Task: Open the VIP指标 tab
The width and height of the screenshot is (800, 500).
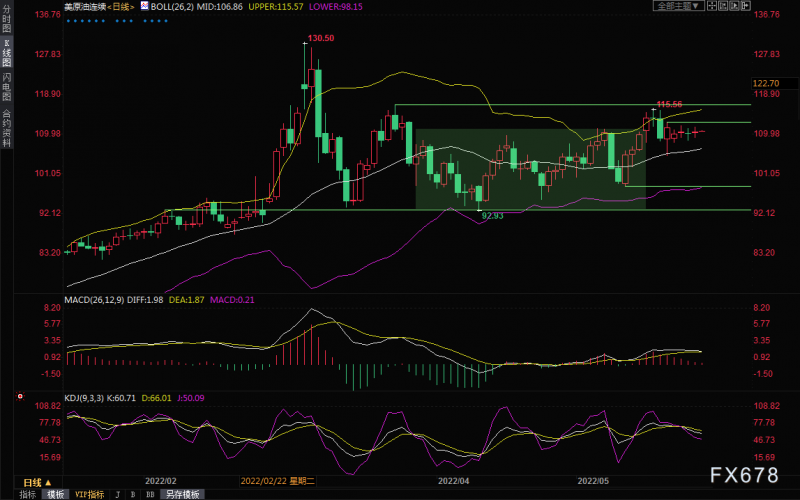Action: click(x=90, y=494)
